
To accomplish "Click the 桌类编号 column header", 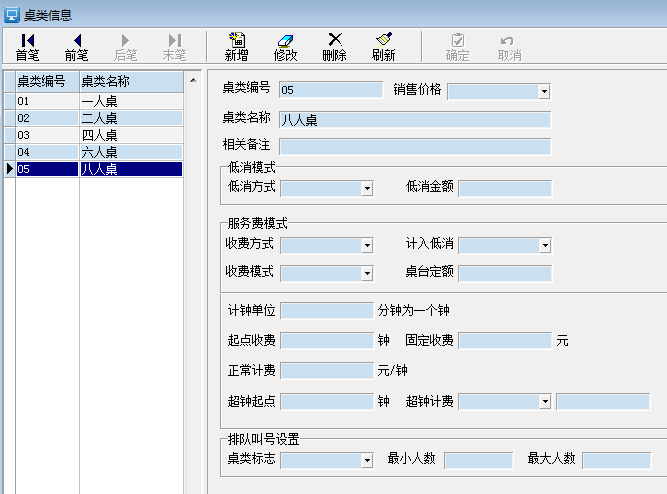I will [x=46, y=81].
